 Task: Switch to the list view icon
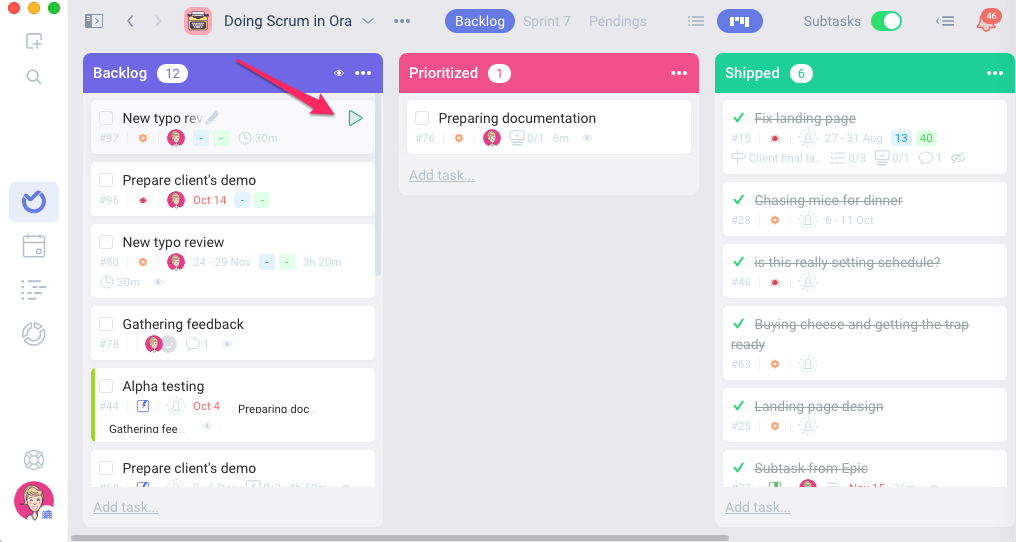click(696, 21)
